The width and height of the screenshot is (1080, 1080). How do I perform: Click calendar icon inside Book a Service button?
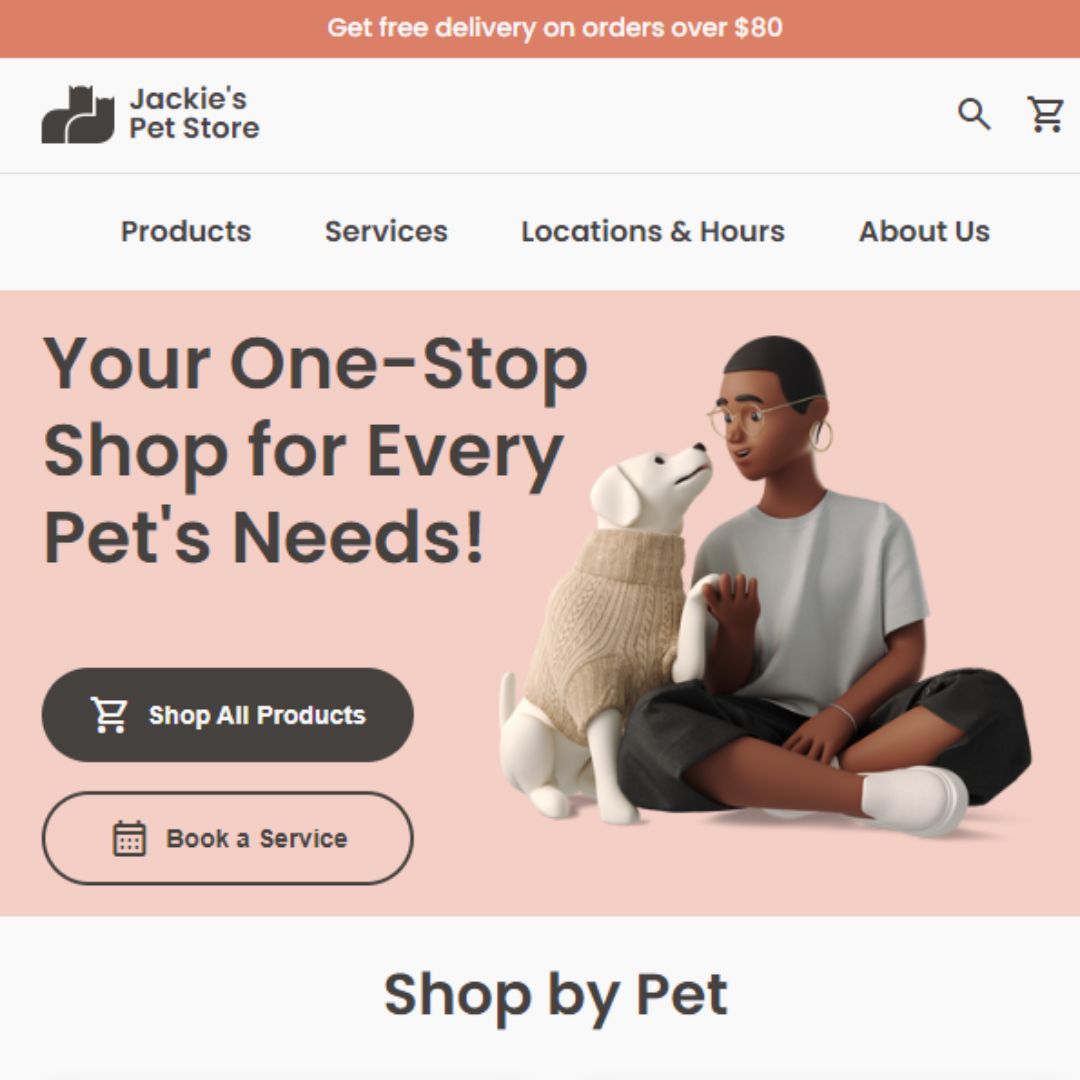tap(129, 838)
